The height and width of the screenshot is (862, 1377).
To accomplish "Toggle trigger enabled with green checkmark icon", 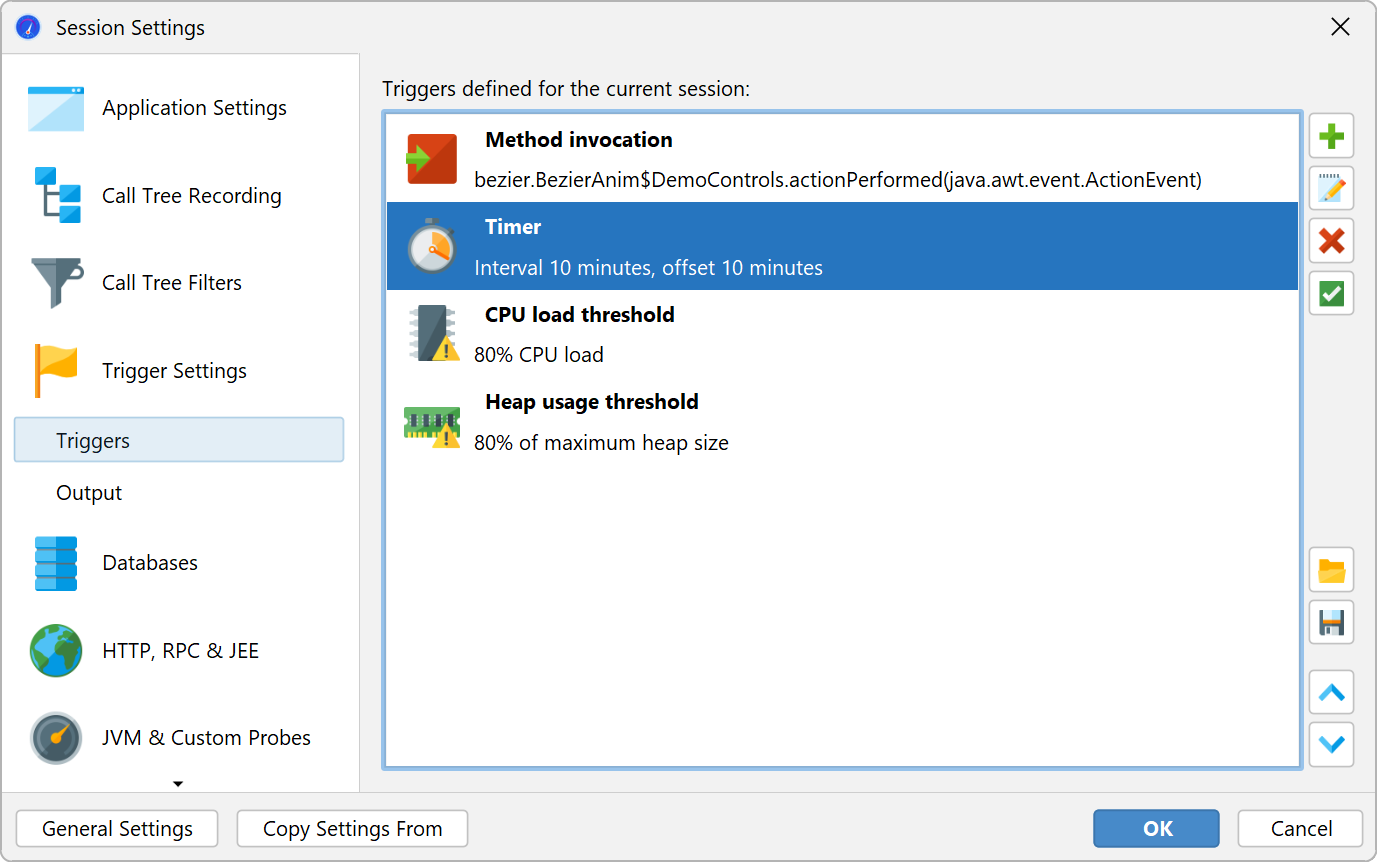I will [x=1331, y=294].
